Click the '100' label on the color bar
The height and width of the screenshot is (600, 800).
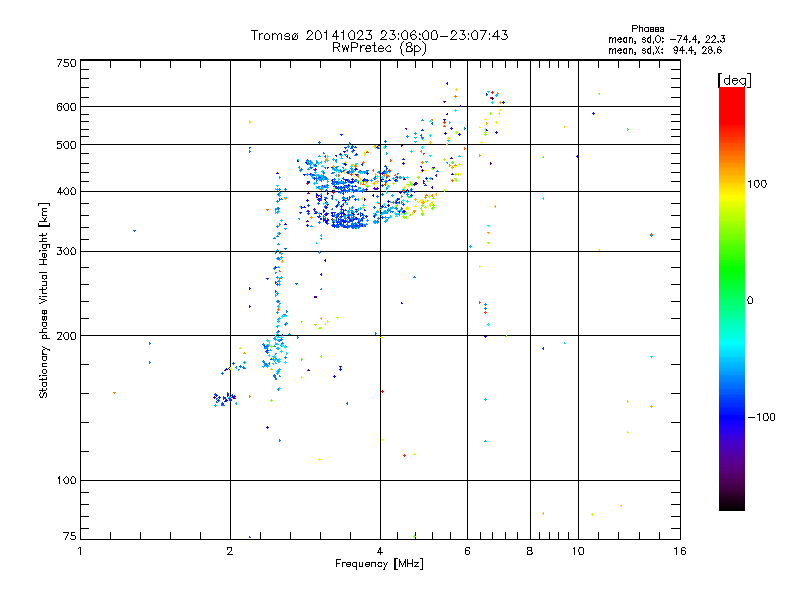[x=757, y=184]
